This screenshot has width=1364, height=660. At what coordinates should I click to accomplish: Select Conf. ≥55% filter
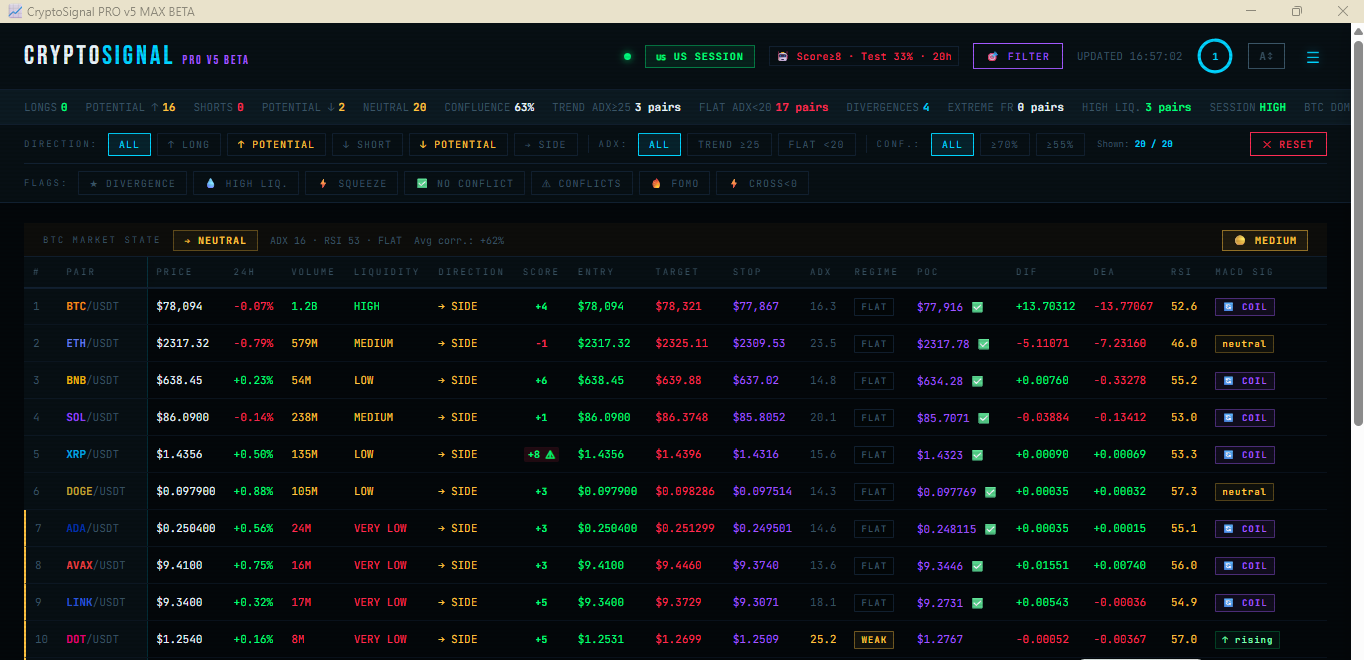1061,144
